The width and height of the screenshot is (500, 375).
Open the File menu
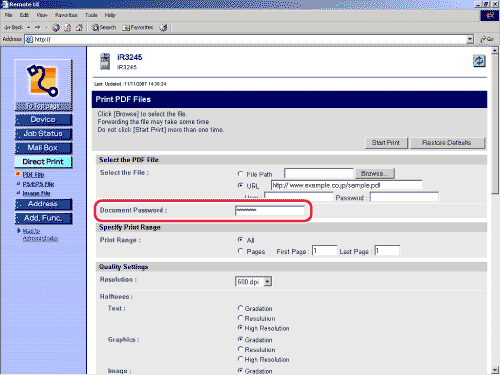[9, 15]
